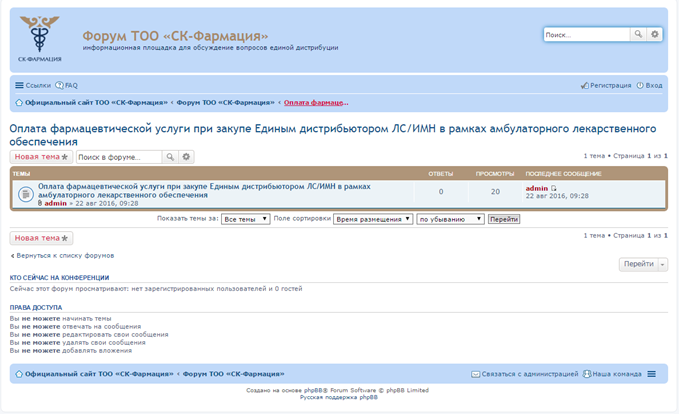Click the Вход login link
Viewport: 679px width, 414px height.
(649, 85)
